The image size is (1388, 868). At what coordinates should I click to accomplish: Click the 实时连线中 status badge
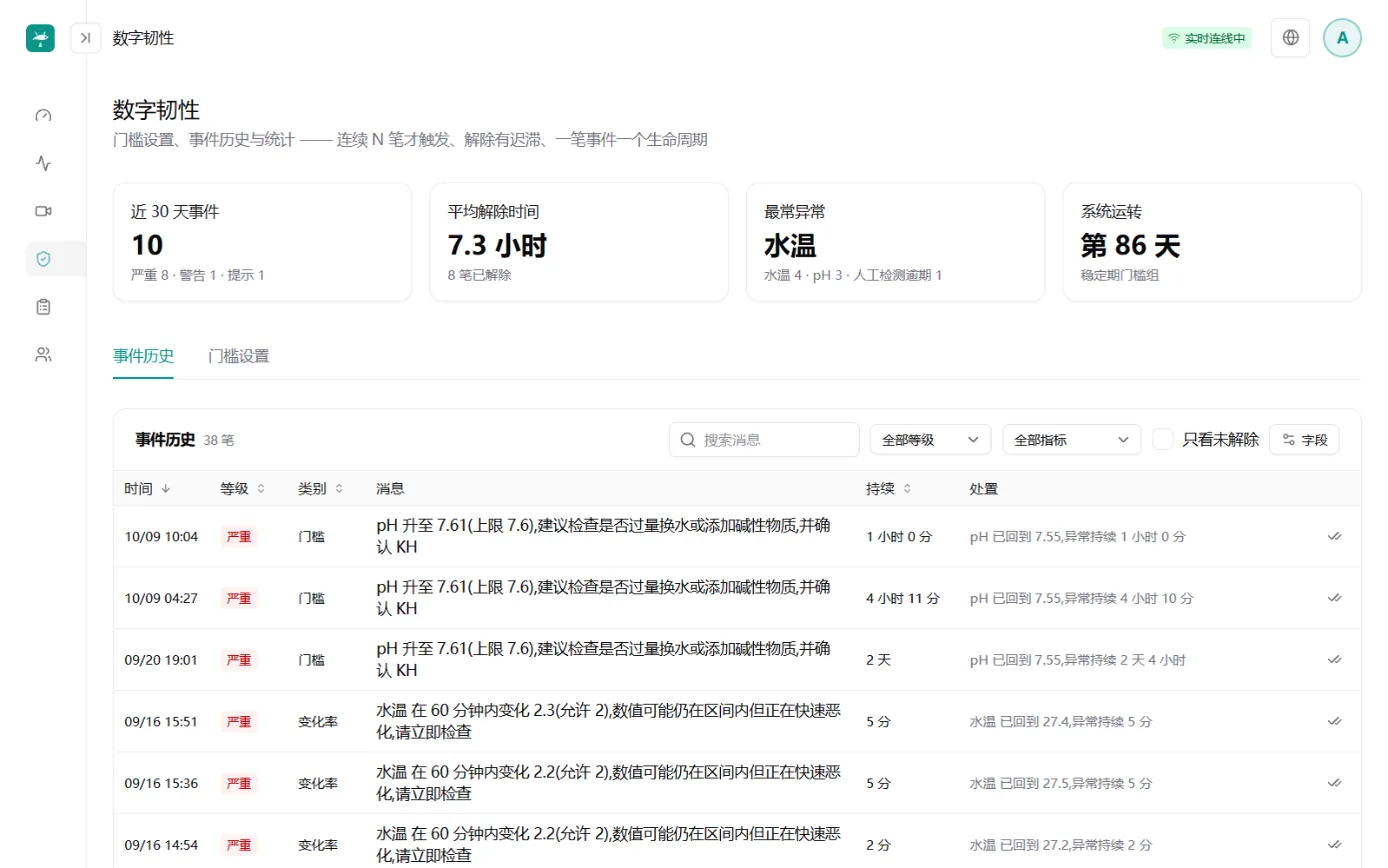pos(1207,38)
